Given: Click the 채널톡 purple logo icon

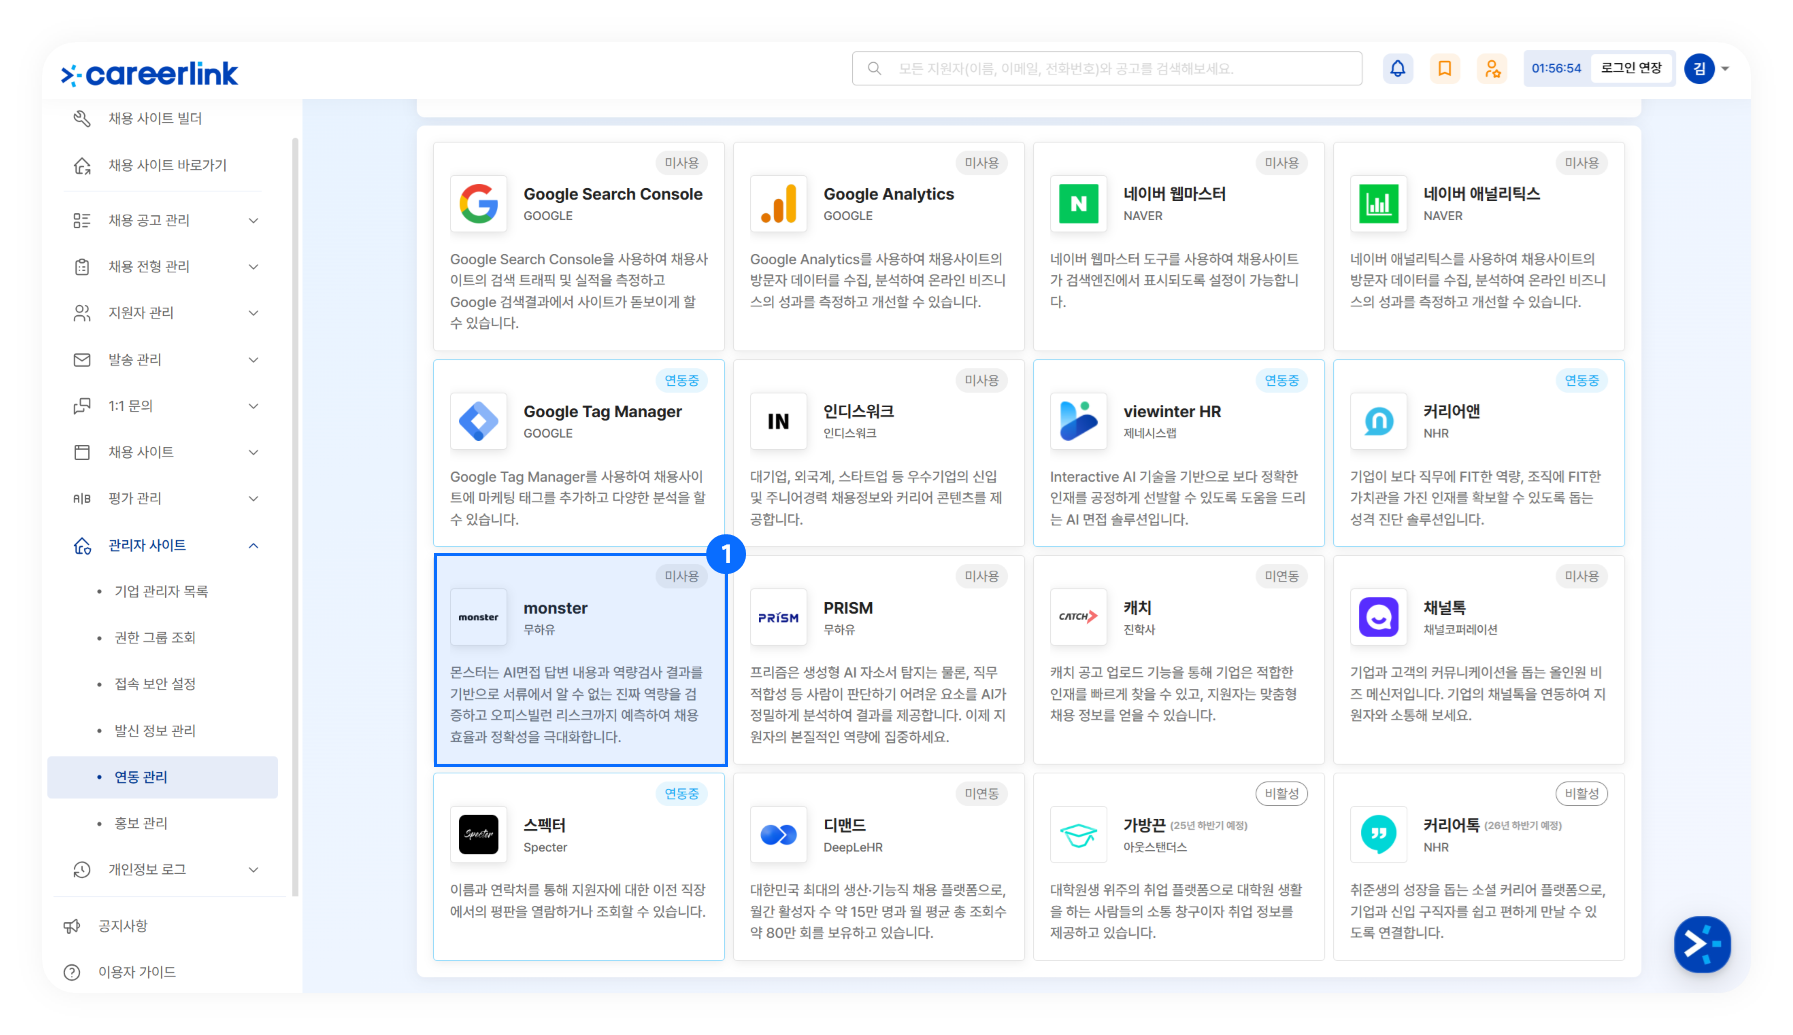Looking at the screenshot, I should 1379,617.
